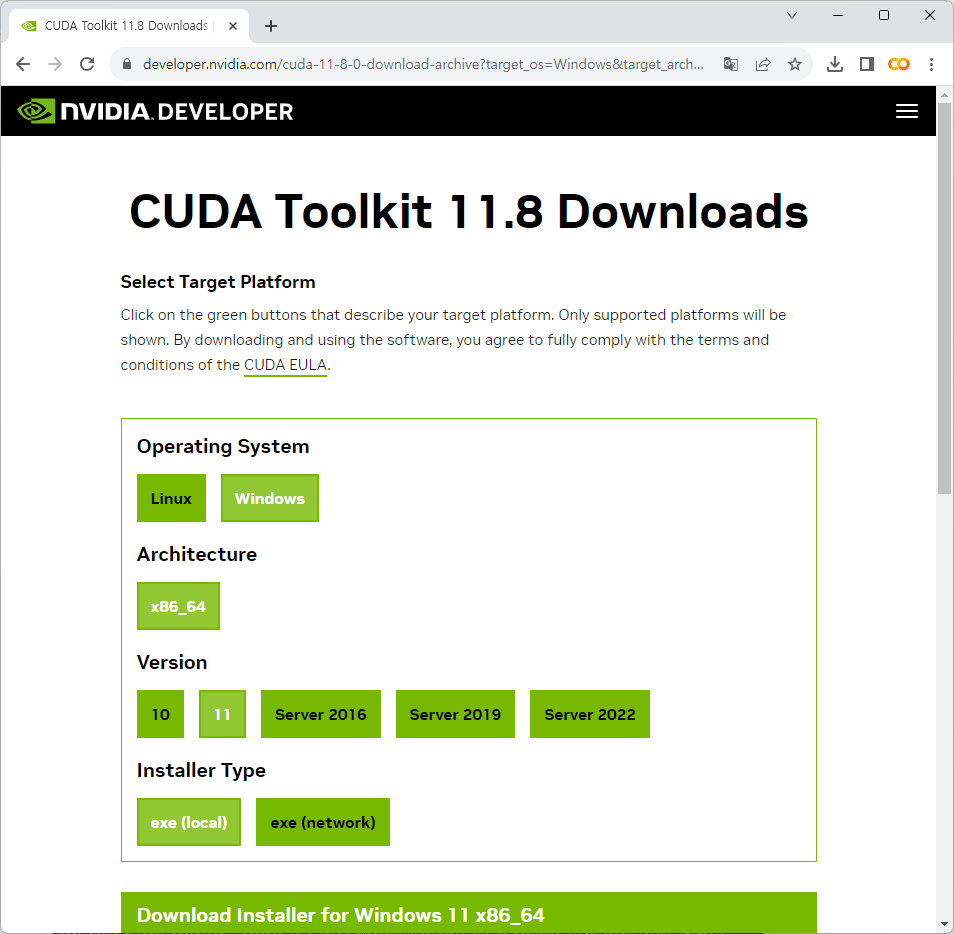The height and width of the screenshot is (934, 954).
Task: Share this page using the share icon
Action: tap(763, 64)
